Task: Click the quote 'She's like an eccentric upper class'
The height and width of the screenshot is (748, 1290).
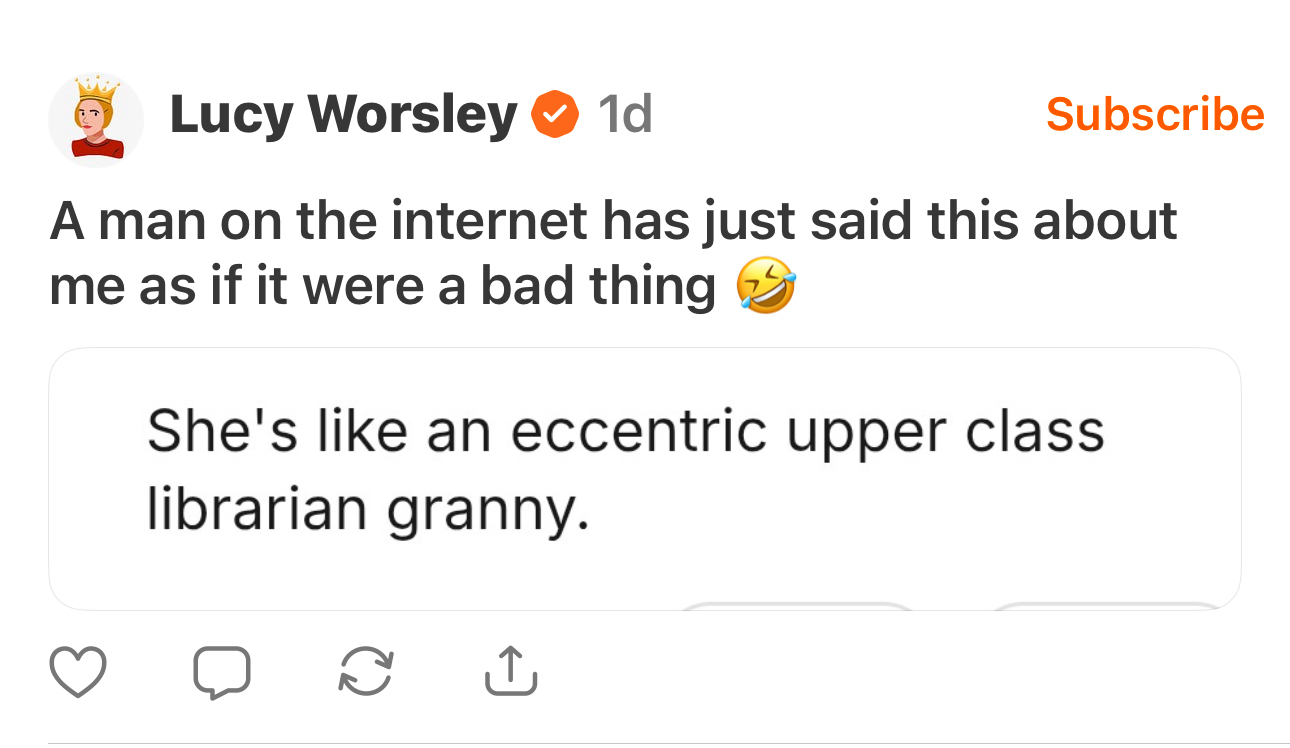Action: pos(625,433)
